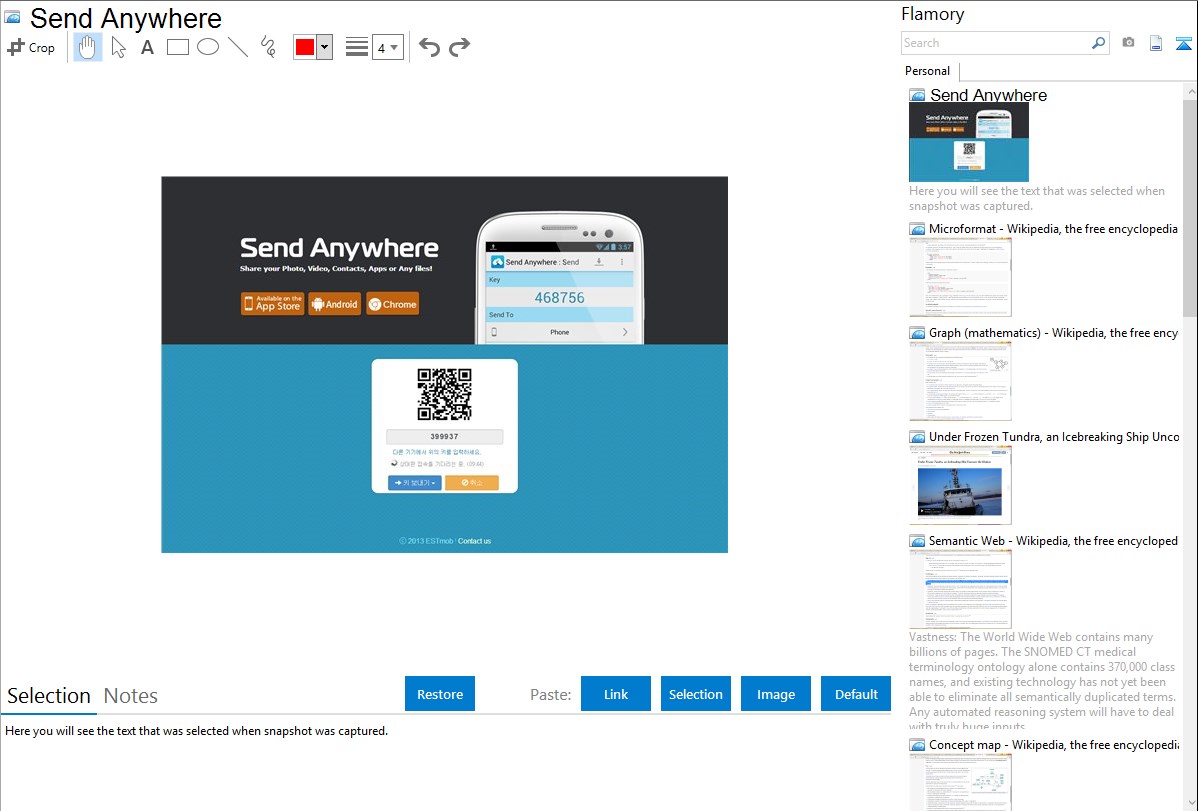Select the freehand scribble tool
1198x811 pixels.
click(268, 47)
